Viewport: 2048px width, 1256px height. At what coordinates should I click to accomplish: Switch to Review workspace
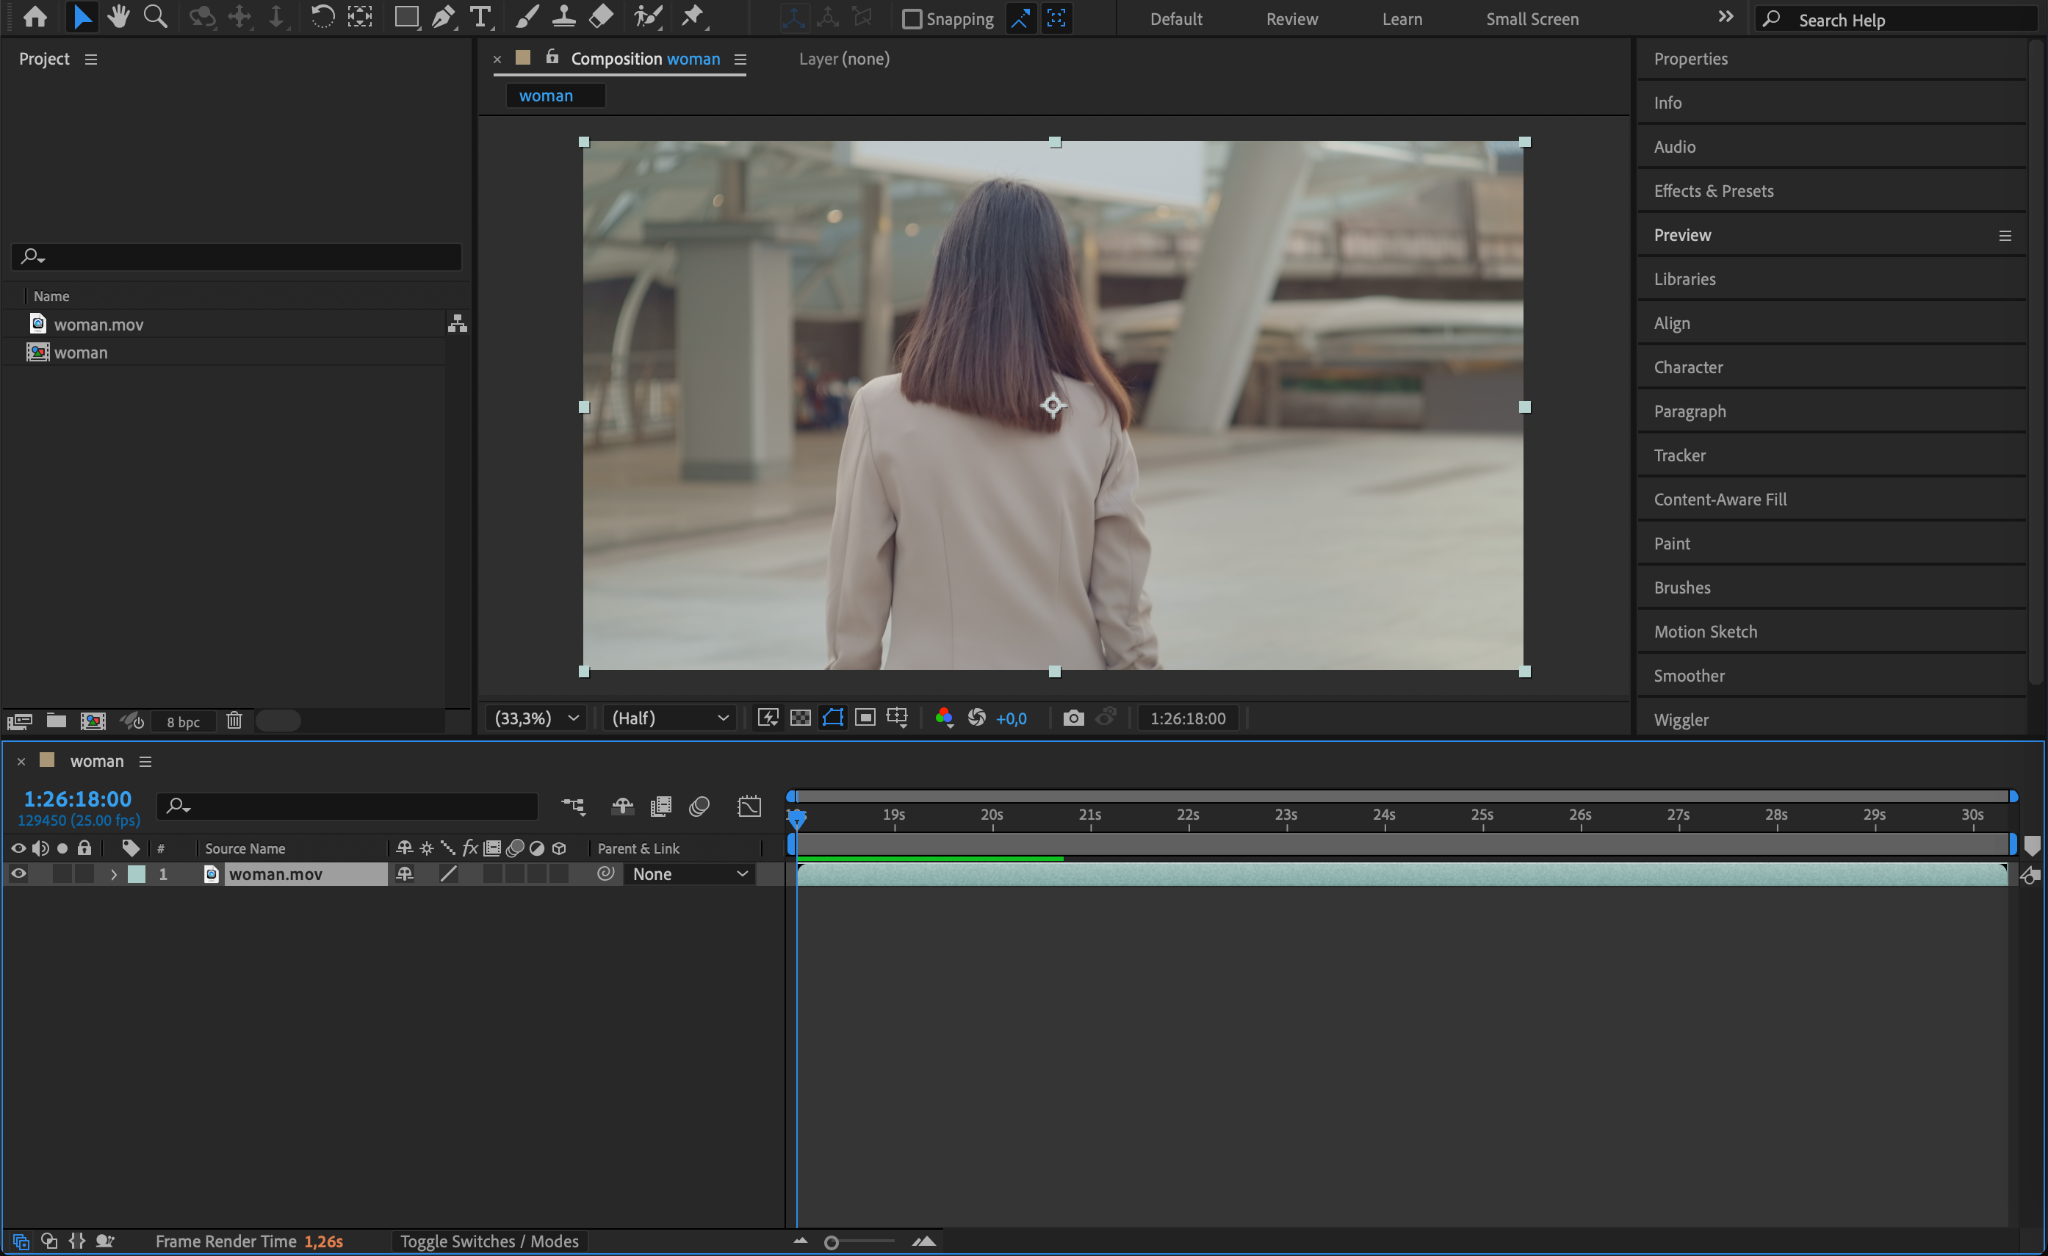[x=1292, y=19]
